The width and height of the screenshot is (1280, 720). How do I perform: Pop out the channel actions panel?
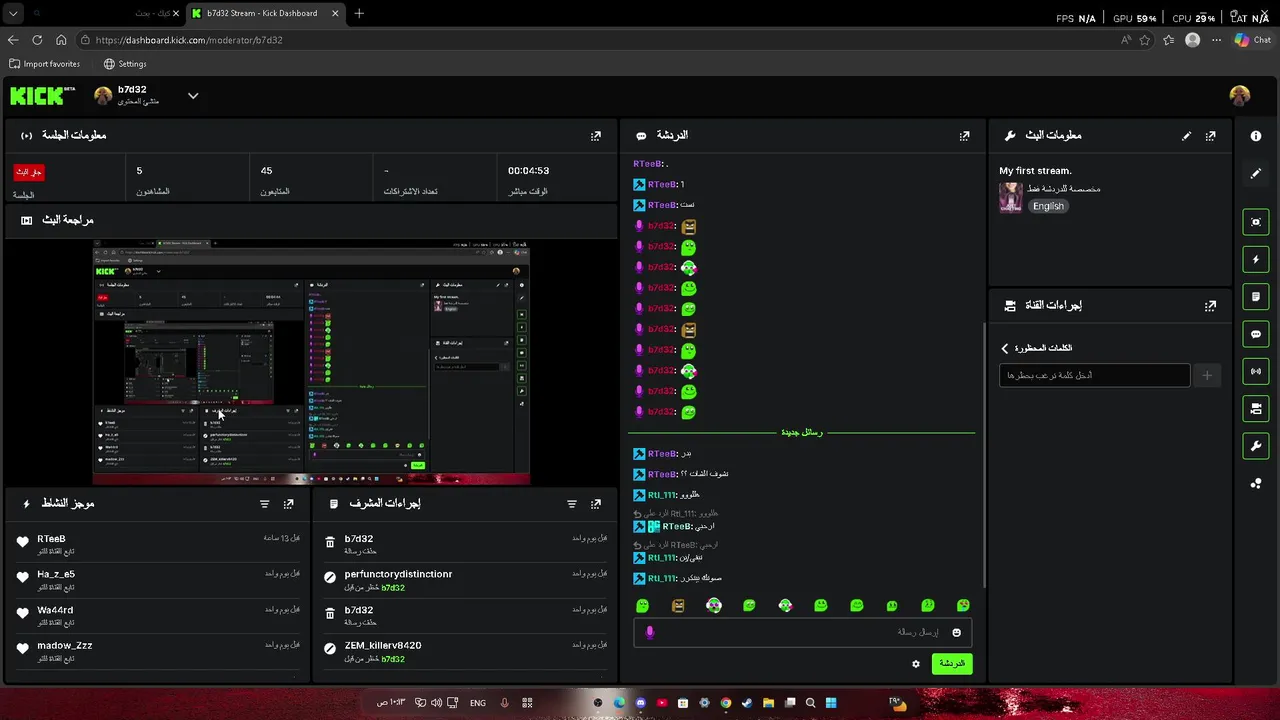coord(1211,306)
